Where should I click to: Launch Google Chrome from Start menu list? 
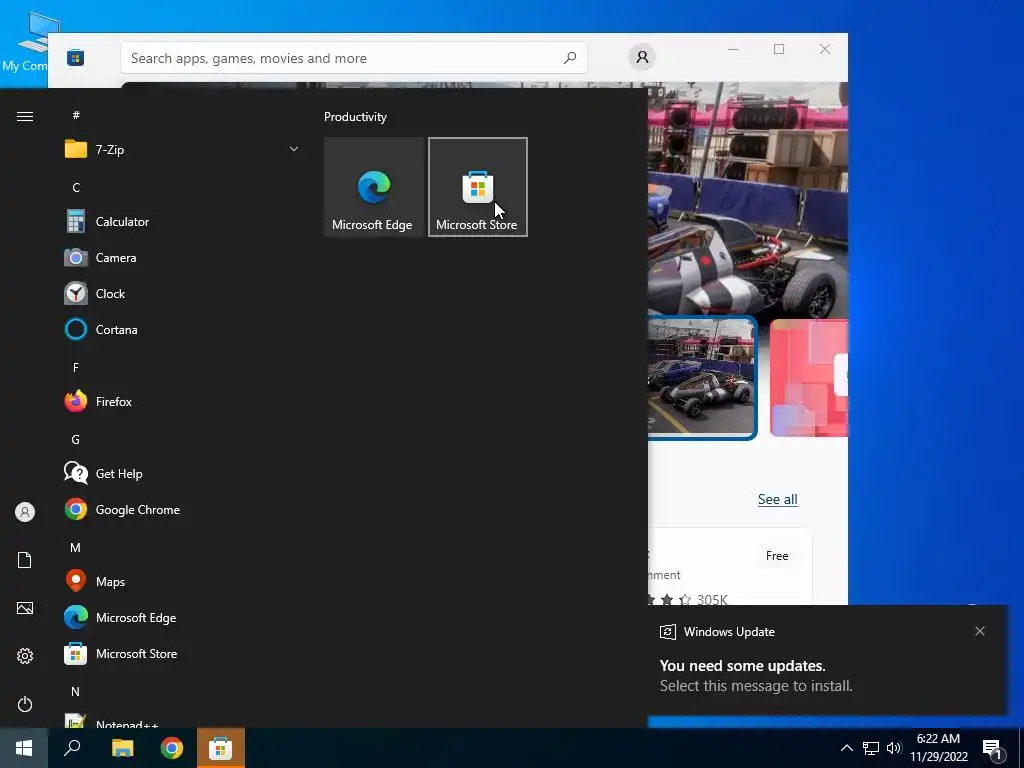pos(182,509)
